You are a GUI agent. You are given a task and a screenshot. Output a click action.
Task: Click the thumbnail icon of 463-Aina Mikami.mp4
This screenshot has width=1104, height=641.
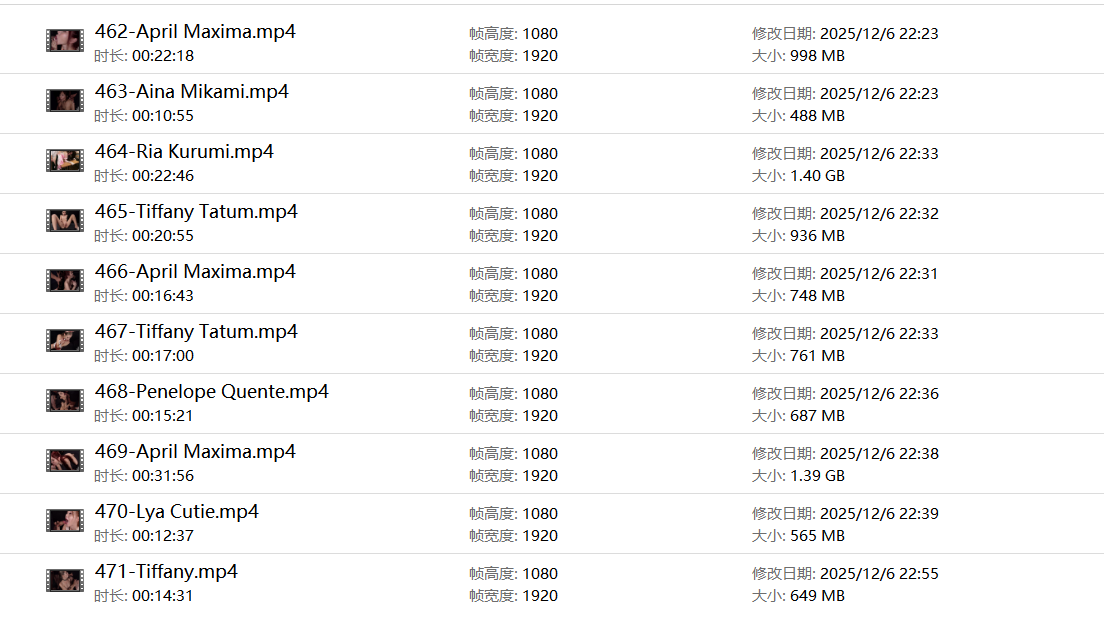[x=64, y=101]
